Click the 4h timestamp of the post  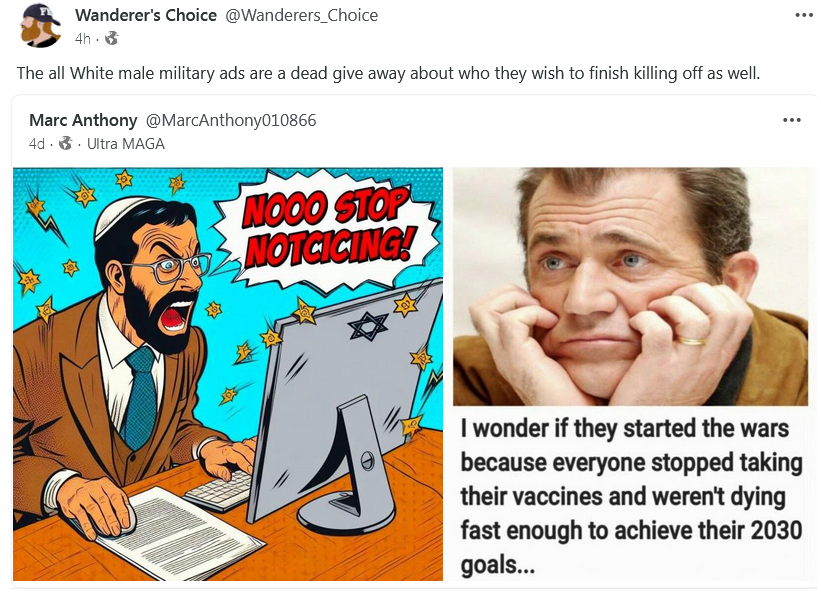82,39
